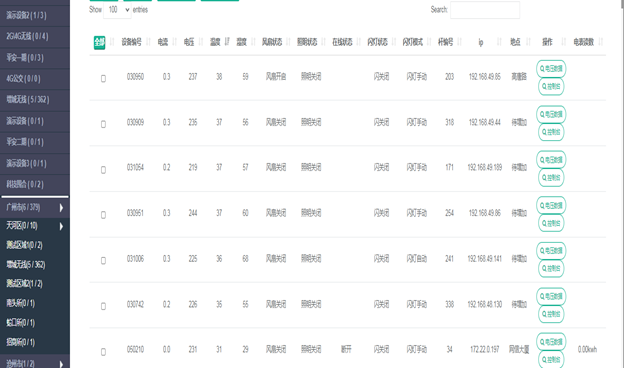
Task: Click the 闪灯模式 column sort icon
Action: 429,42
